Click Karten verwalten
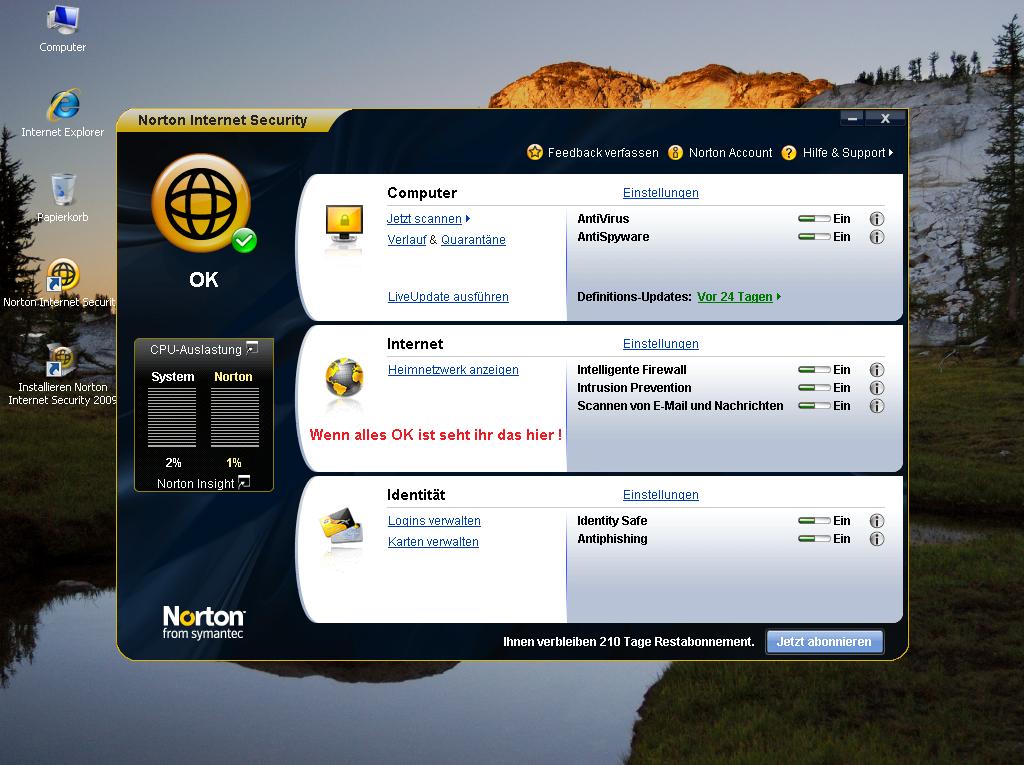The width and height of the screenshot is (1024, 765). click(433, 542)
